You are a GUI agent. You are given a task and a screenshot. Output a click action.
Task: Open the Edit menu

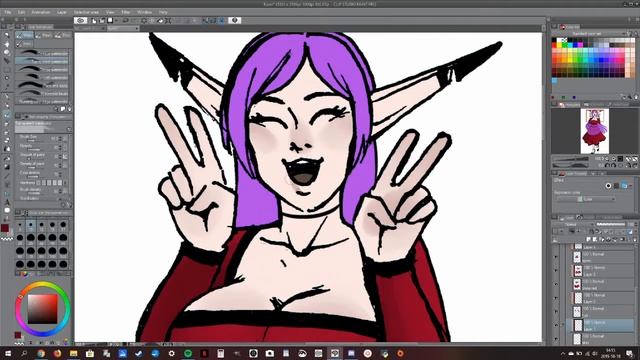(21, 12)
